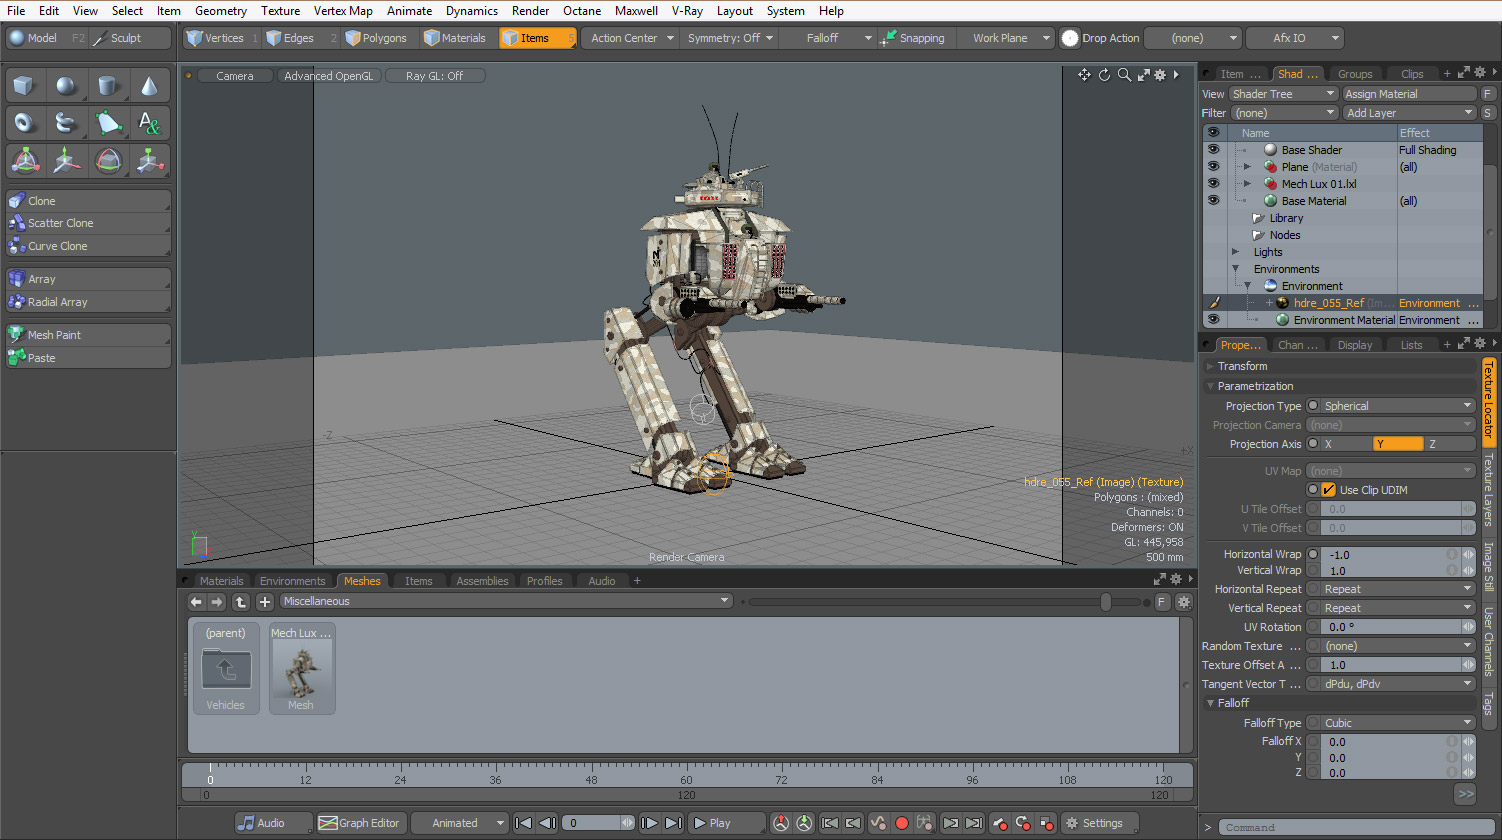Screen dimensions: 1502x840
Task: Set Projection Axis to X
Action: tap(1347, 444)
